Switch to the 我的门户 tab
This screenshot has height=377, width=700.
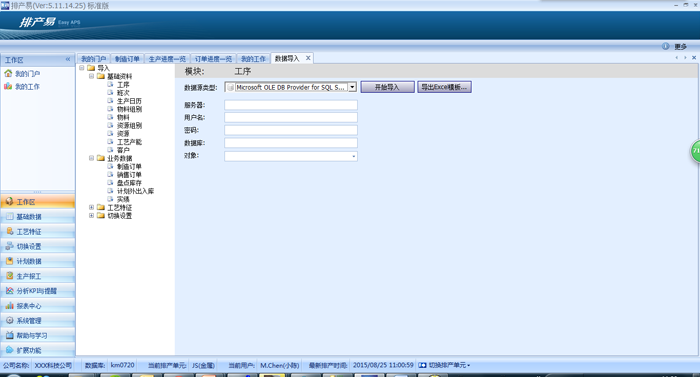(93, 59)
